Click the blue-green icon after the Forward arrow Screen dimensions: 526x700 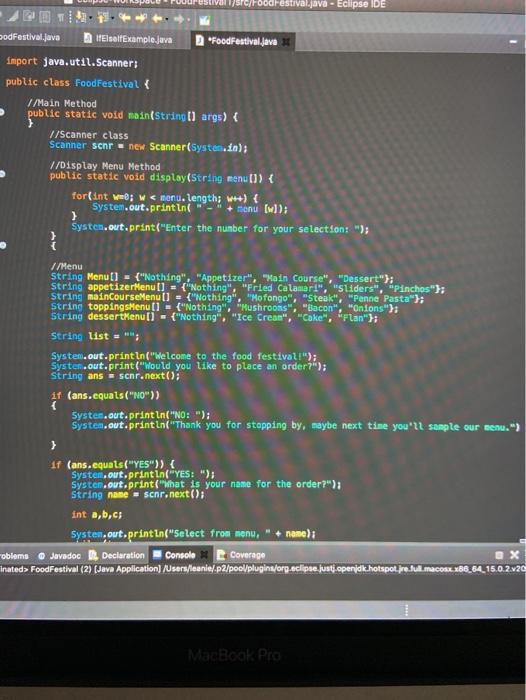[204, 20]
